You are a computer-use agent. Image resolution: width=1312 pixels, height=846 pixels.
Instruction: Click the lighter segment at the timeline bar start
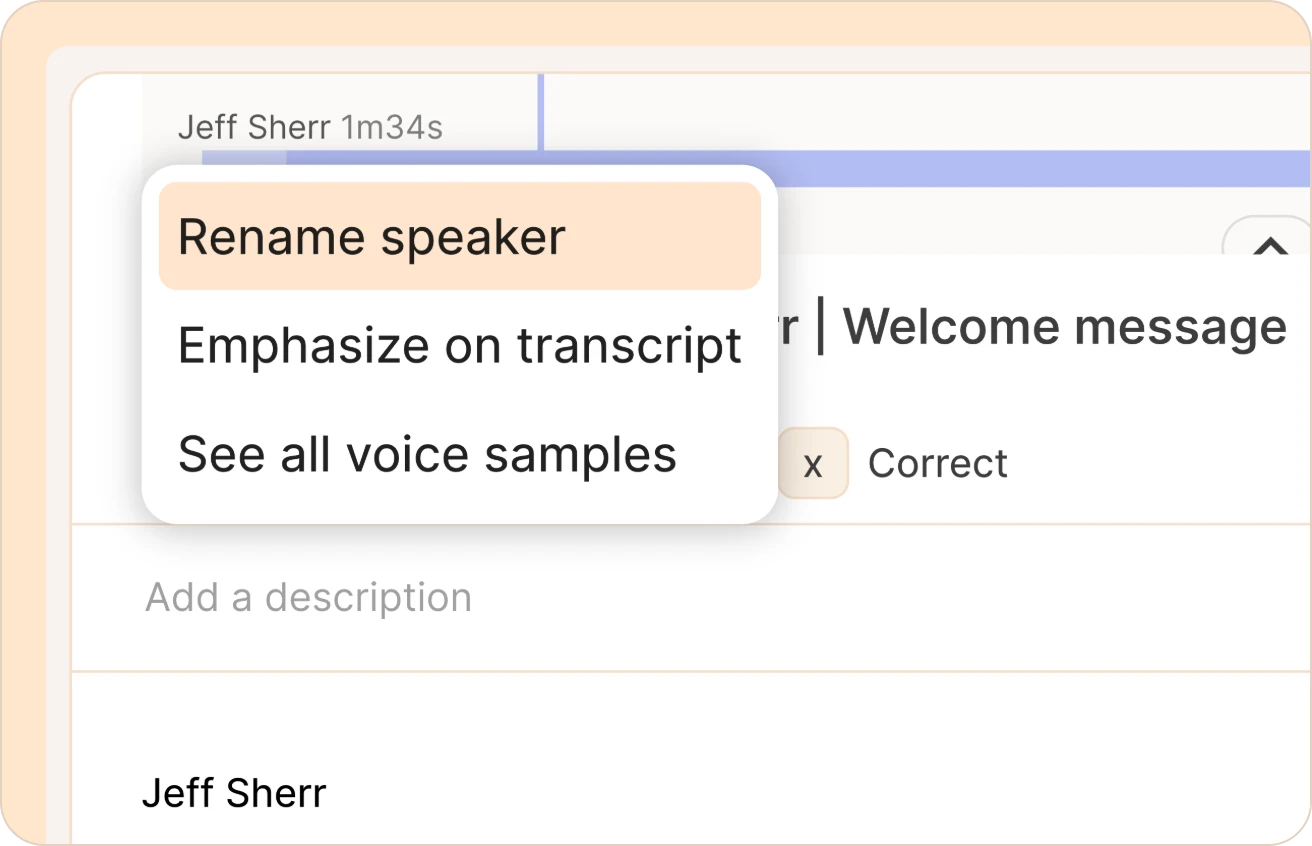244,159
